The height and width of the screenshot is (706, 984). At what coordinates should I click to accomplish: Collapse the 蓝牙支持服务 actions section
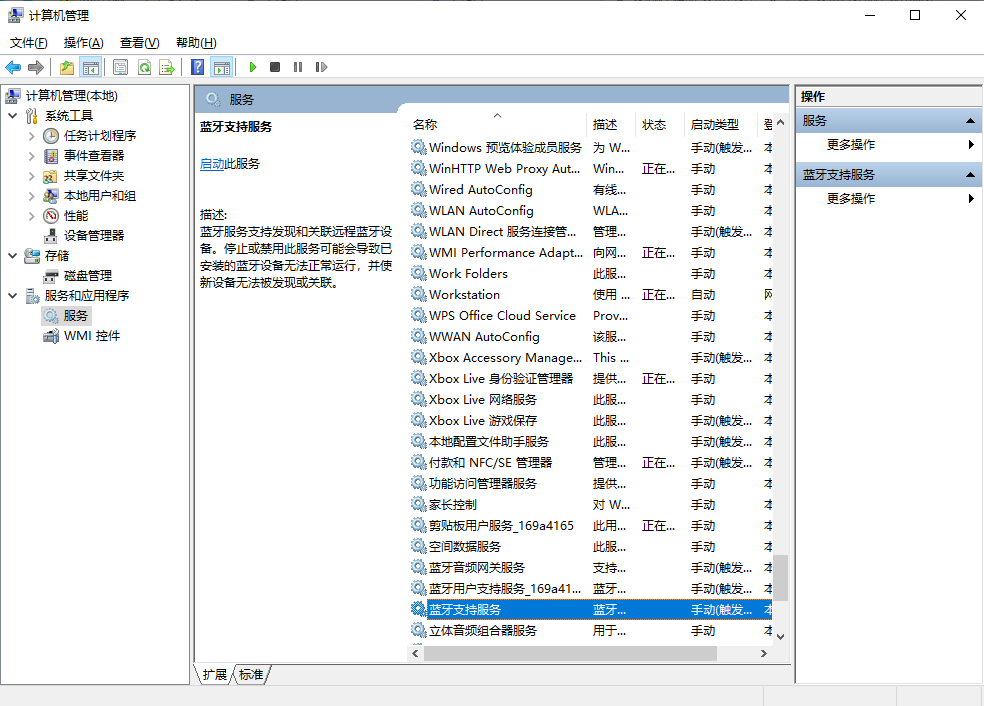coord(969,175)
